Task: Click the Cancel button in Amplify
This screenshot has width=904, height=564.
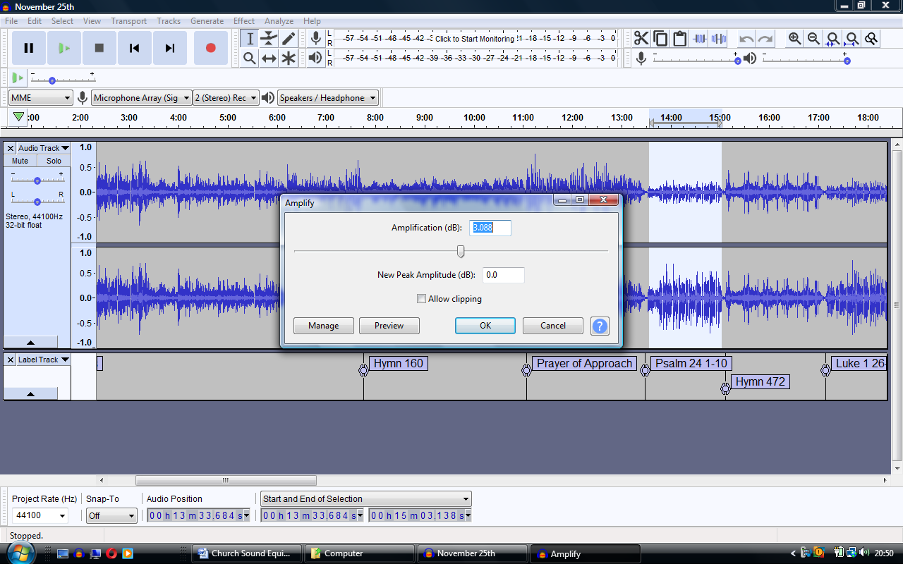Action: click(x=553, y=326)
